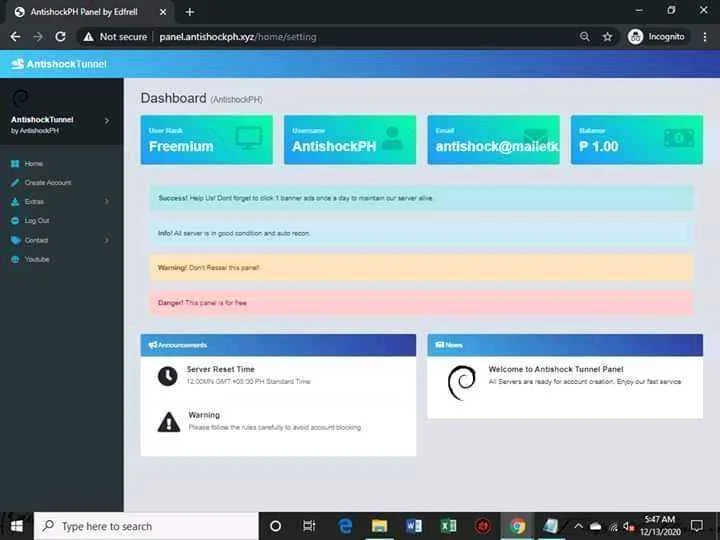Expand the Extras chevron arrow

point(107,202)
